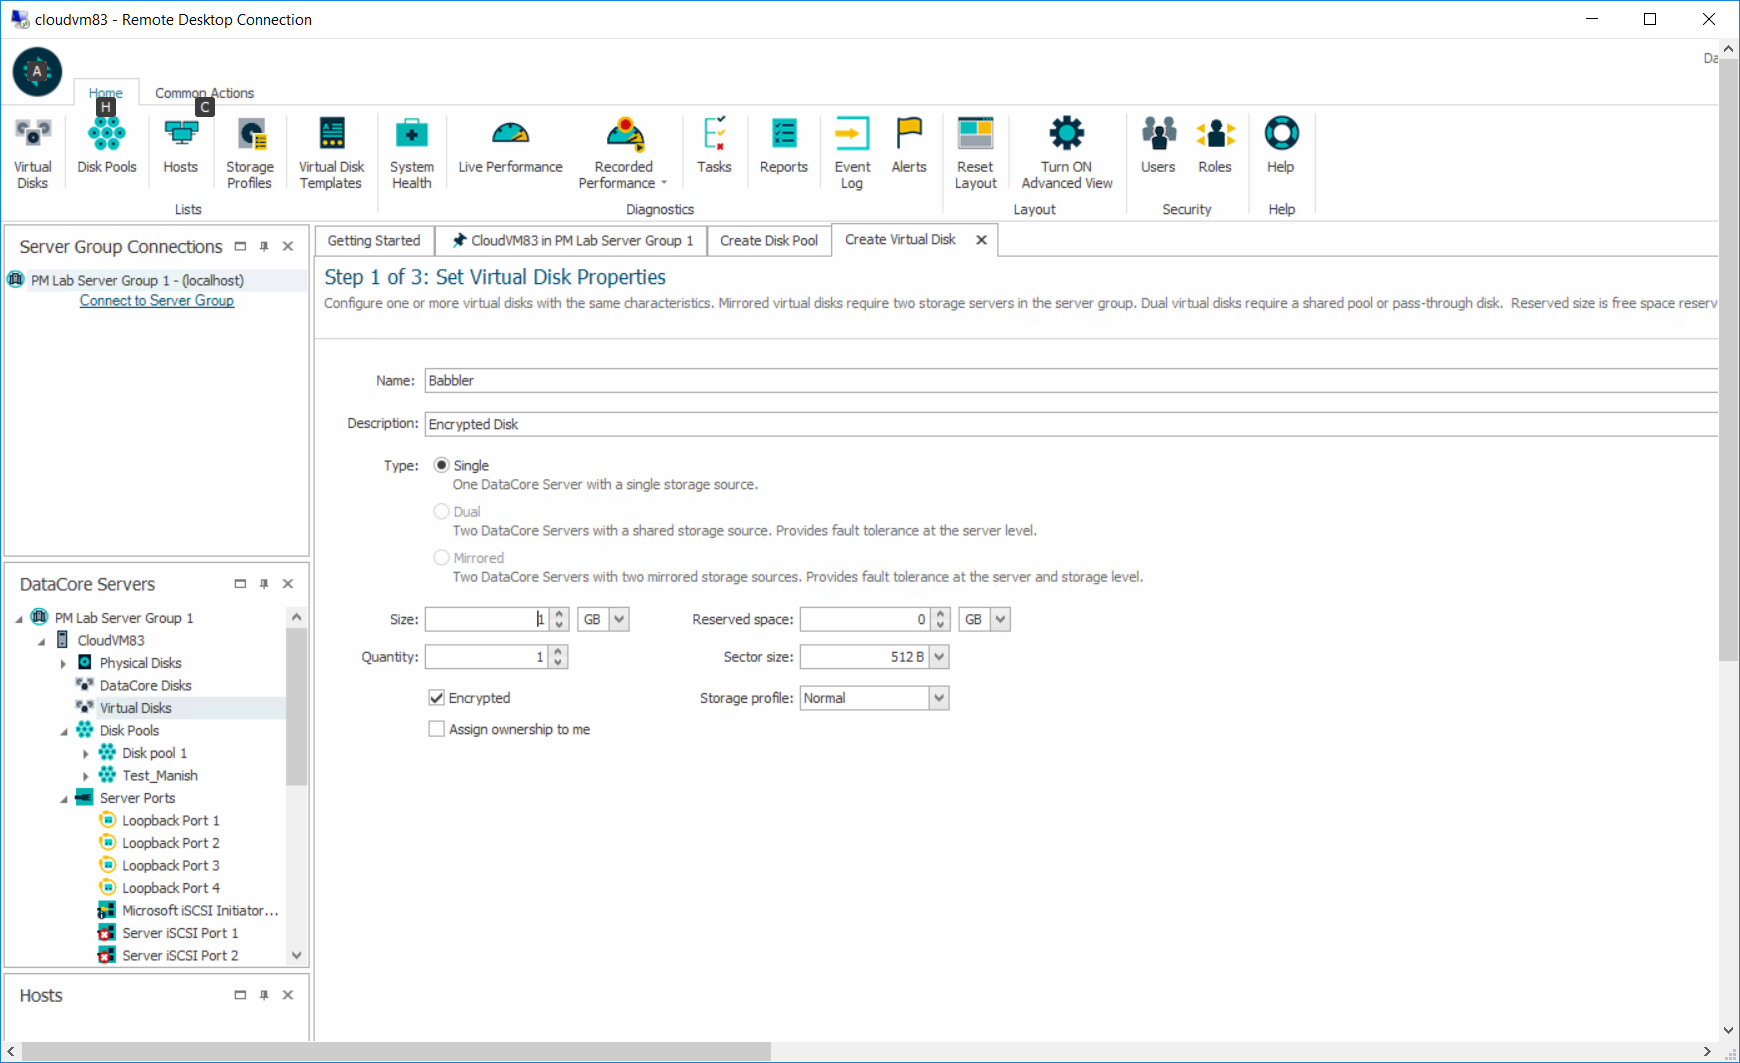Turn ON Advanced View
The image size is (1740, 1063).
[1066, 148]
